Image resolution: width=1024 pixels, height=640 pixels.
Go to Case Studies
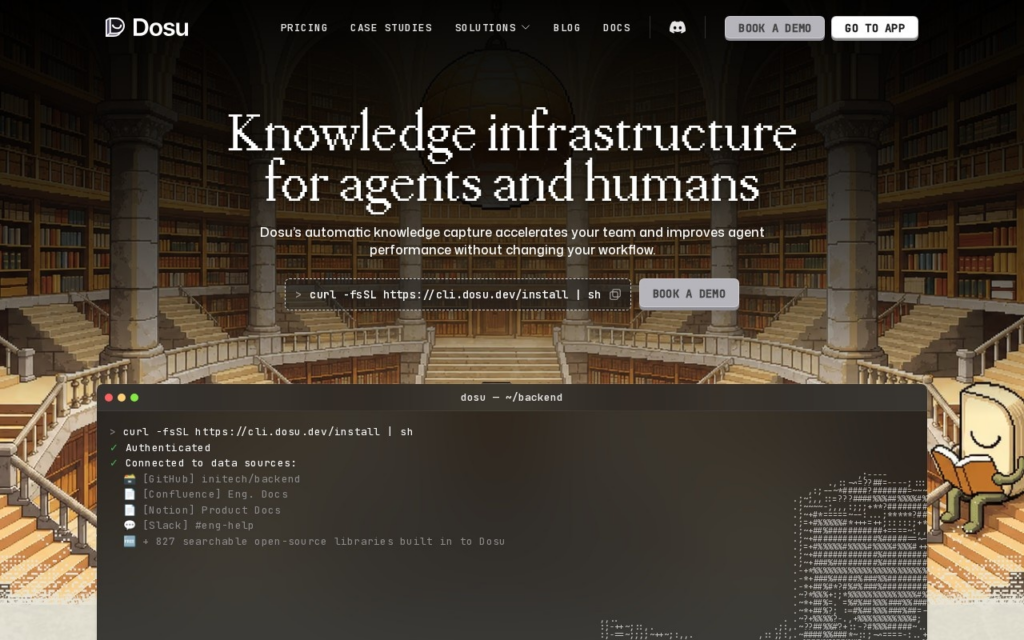[x=391, y=27]
